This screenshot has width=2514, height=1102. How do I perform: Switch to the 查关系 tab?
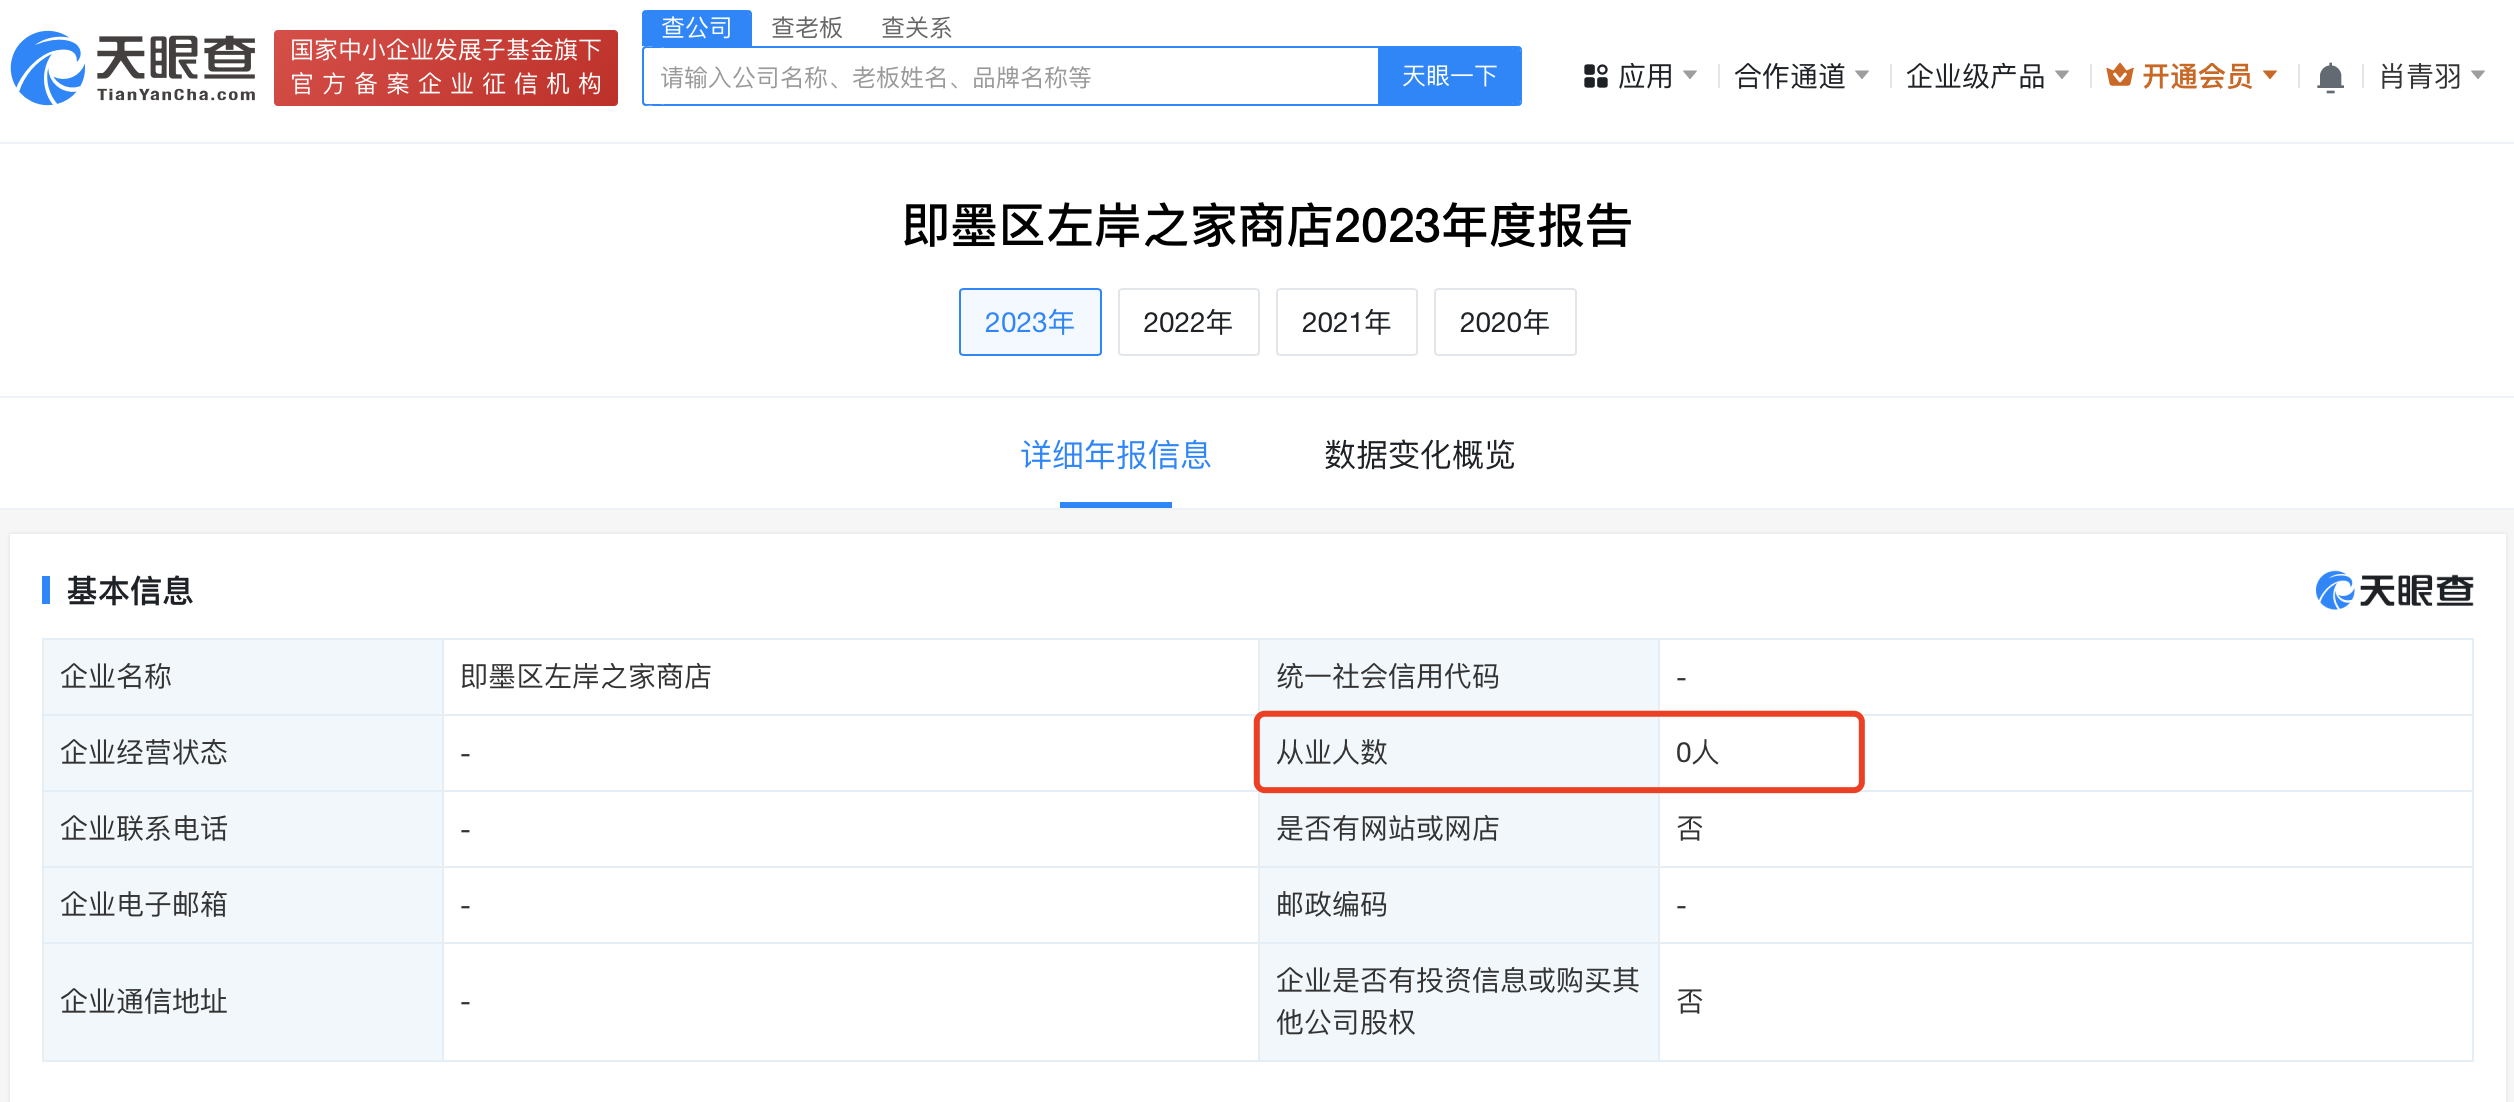[x=916, y=27]
